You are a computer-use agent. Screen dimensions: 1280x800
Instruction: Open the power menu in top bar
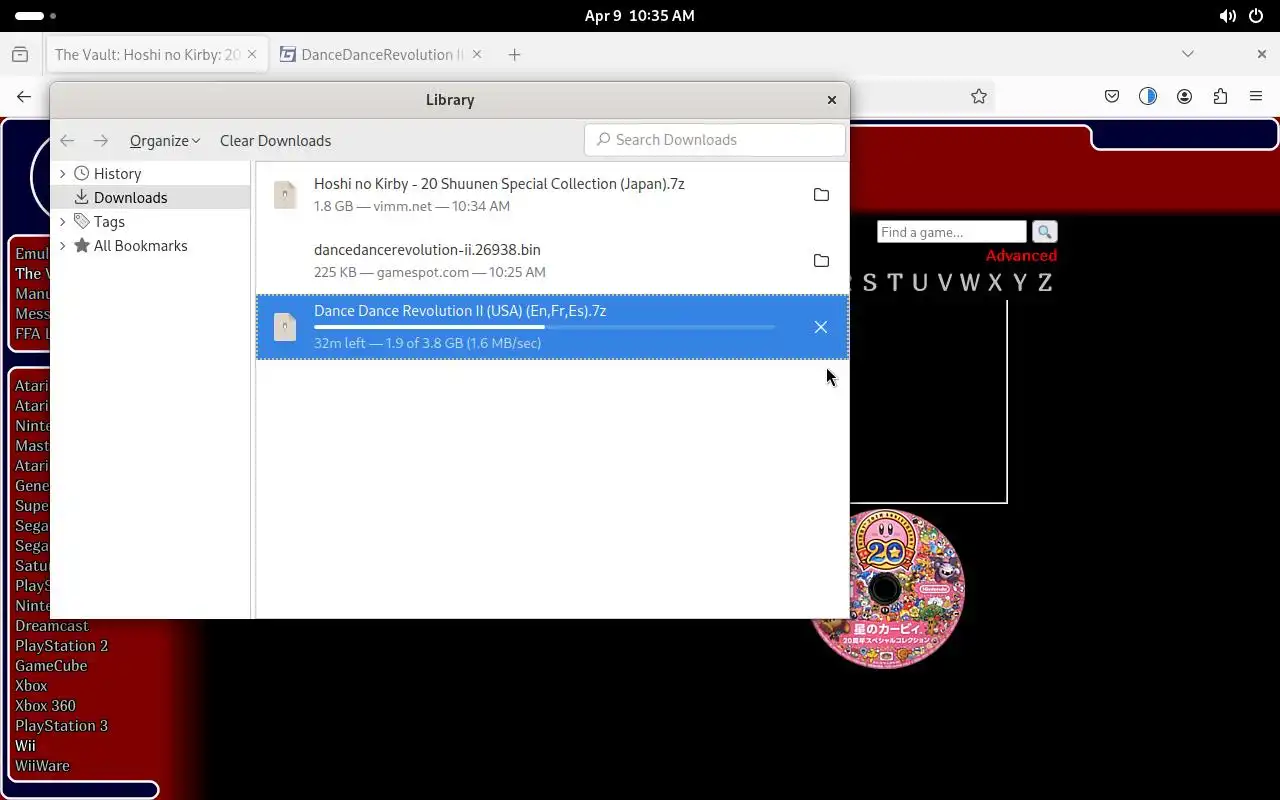pos(1256,16)
